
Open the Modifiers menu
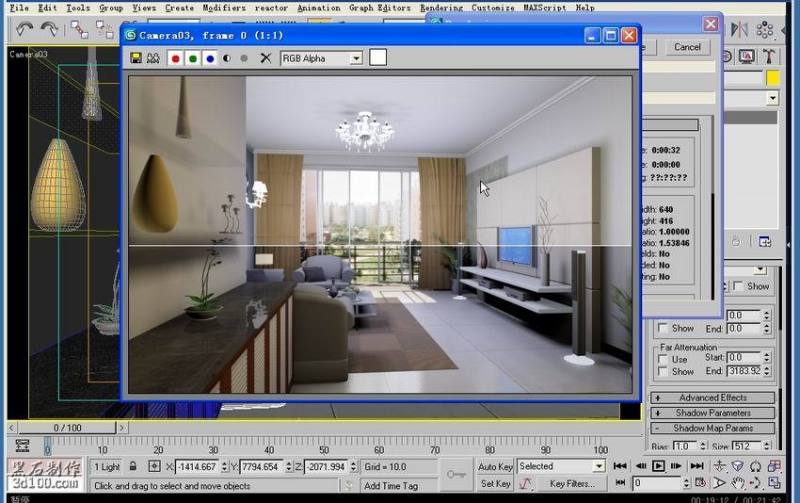pos(223,8)
